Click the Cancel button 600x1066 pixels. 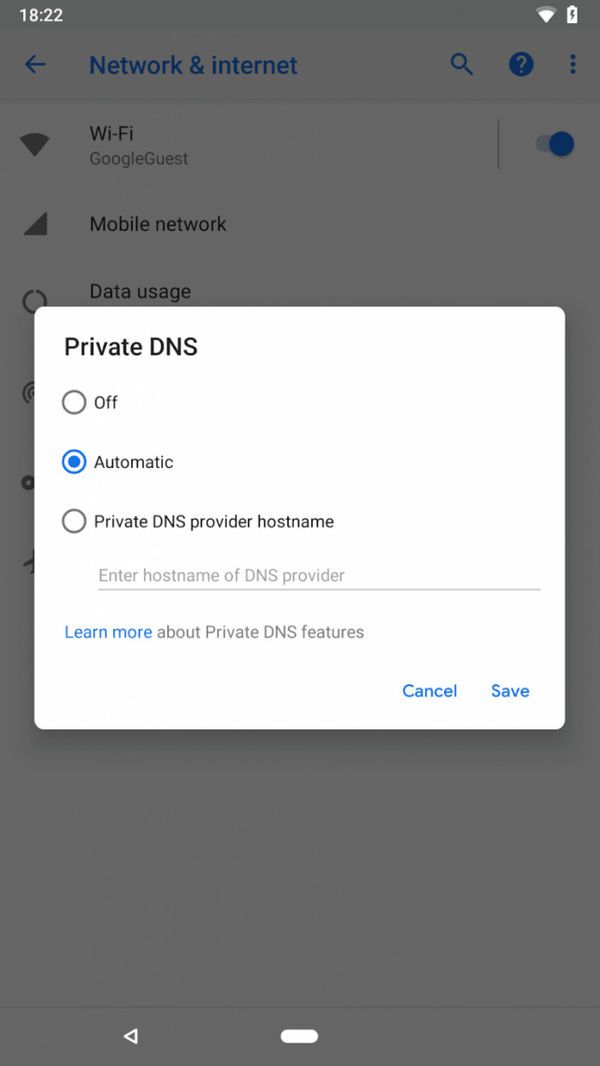coord(429,691)
